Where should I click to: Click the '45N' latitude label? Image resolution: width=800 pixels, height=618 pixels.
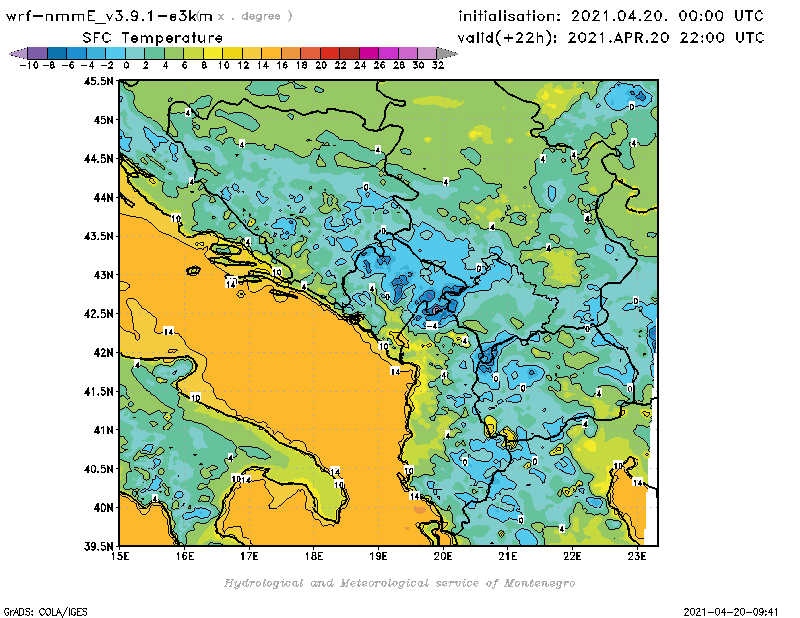pyautogui.click(x=103, y=119)
